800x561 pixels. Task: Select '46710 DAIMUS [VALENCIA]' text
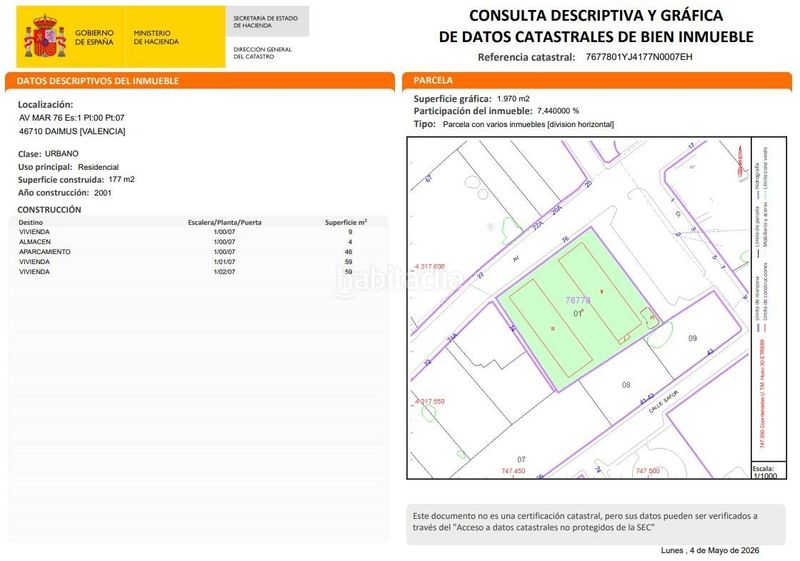tap(72, 131)
